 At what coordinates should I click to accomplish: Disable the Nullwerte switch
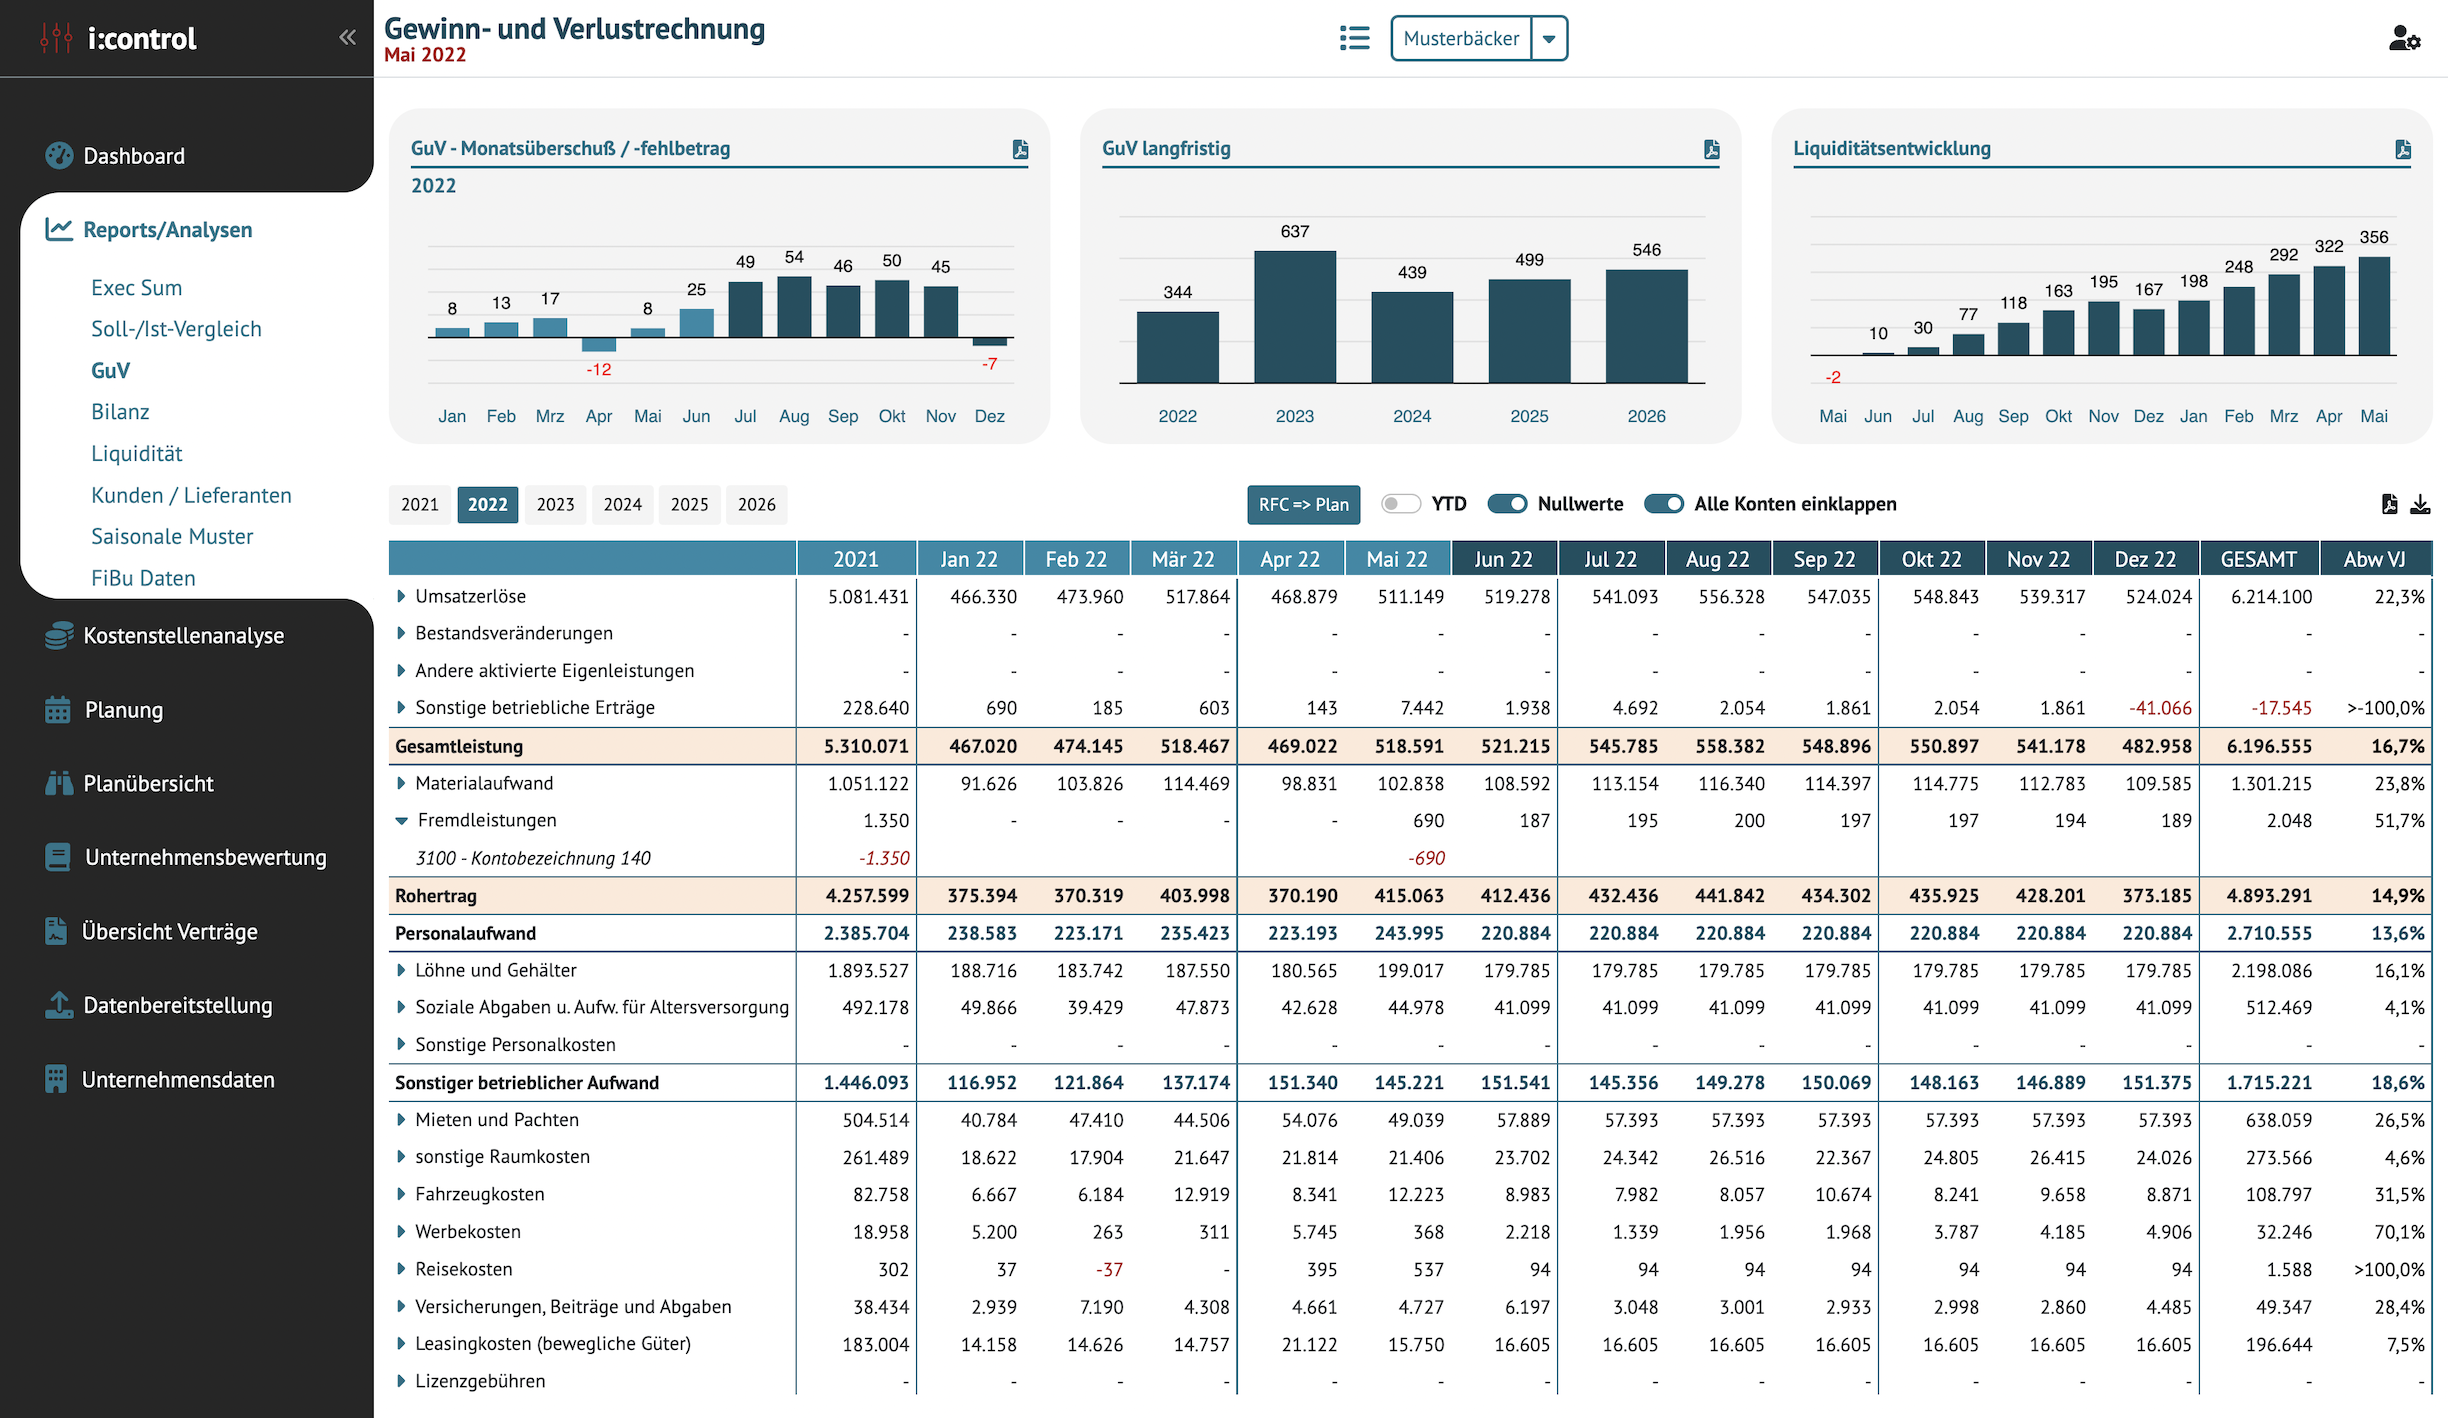click(1507, 504)
